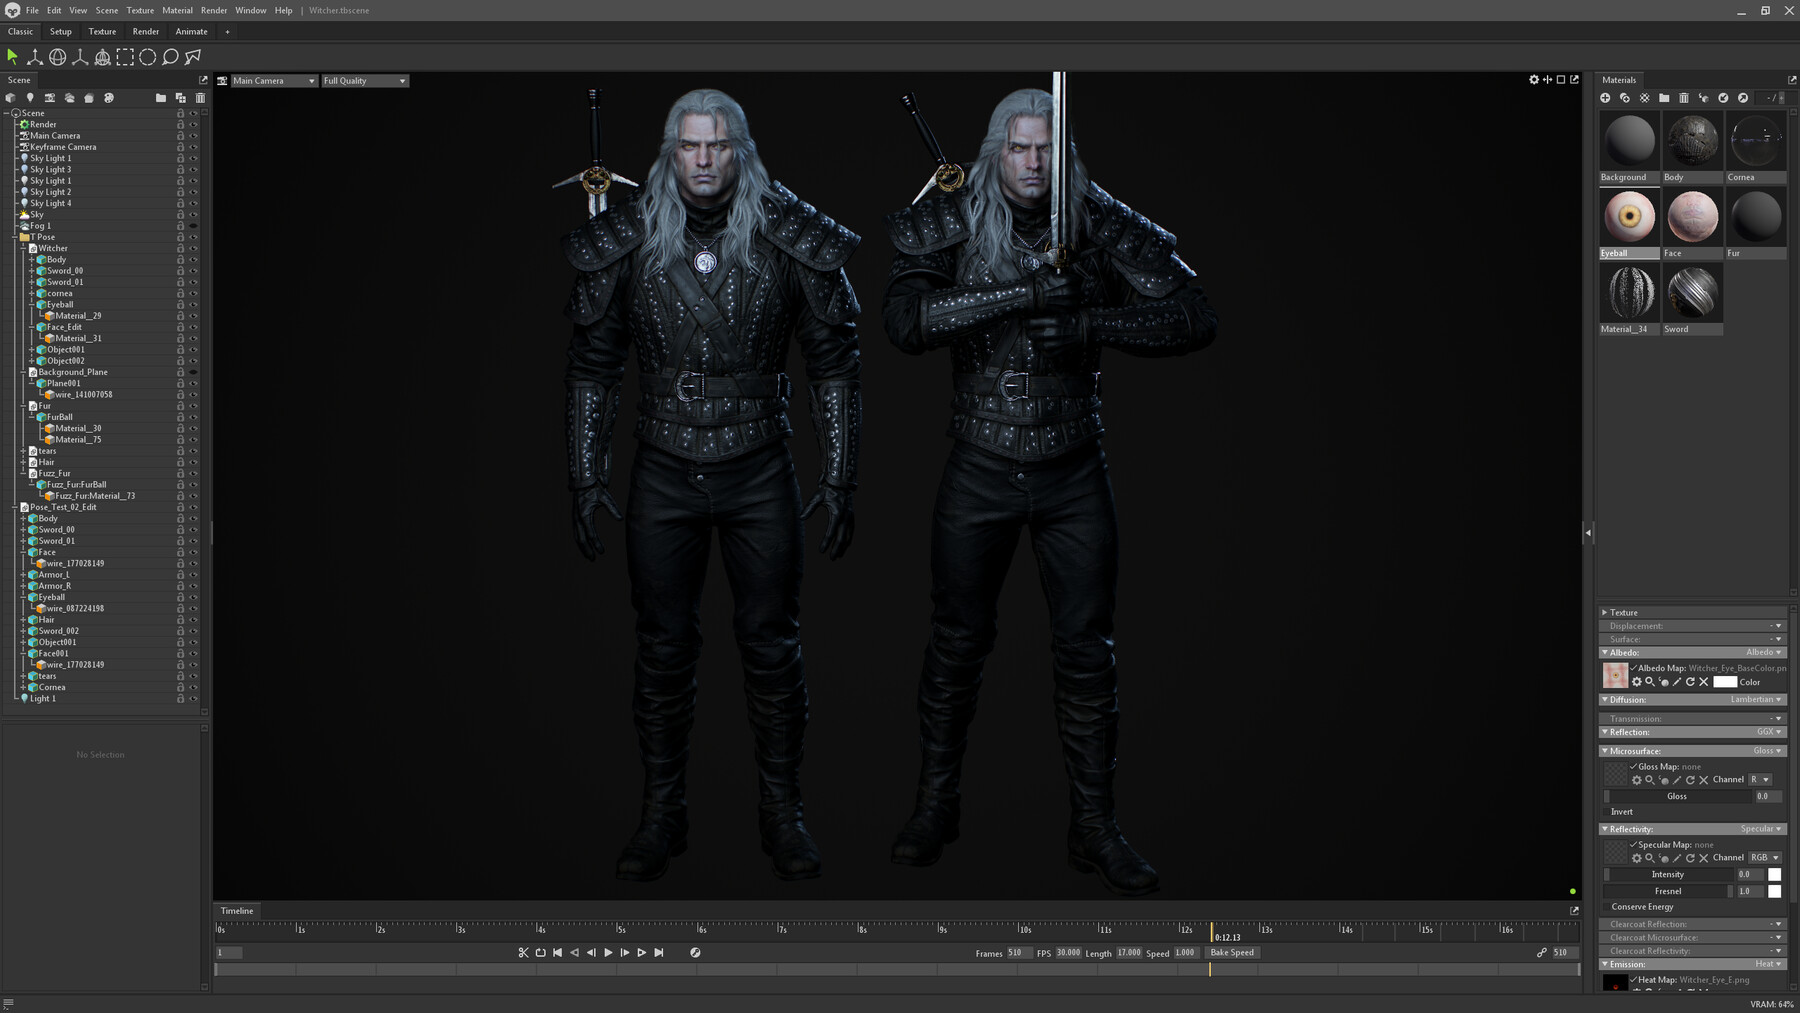This screenshot has height=1013, width=1800.
Task: Enable the Invert checkbox under Gloss
Action: click(x=1609, y=811)
